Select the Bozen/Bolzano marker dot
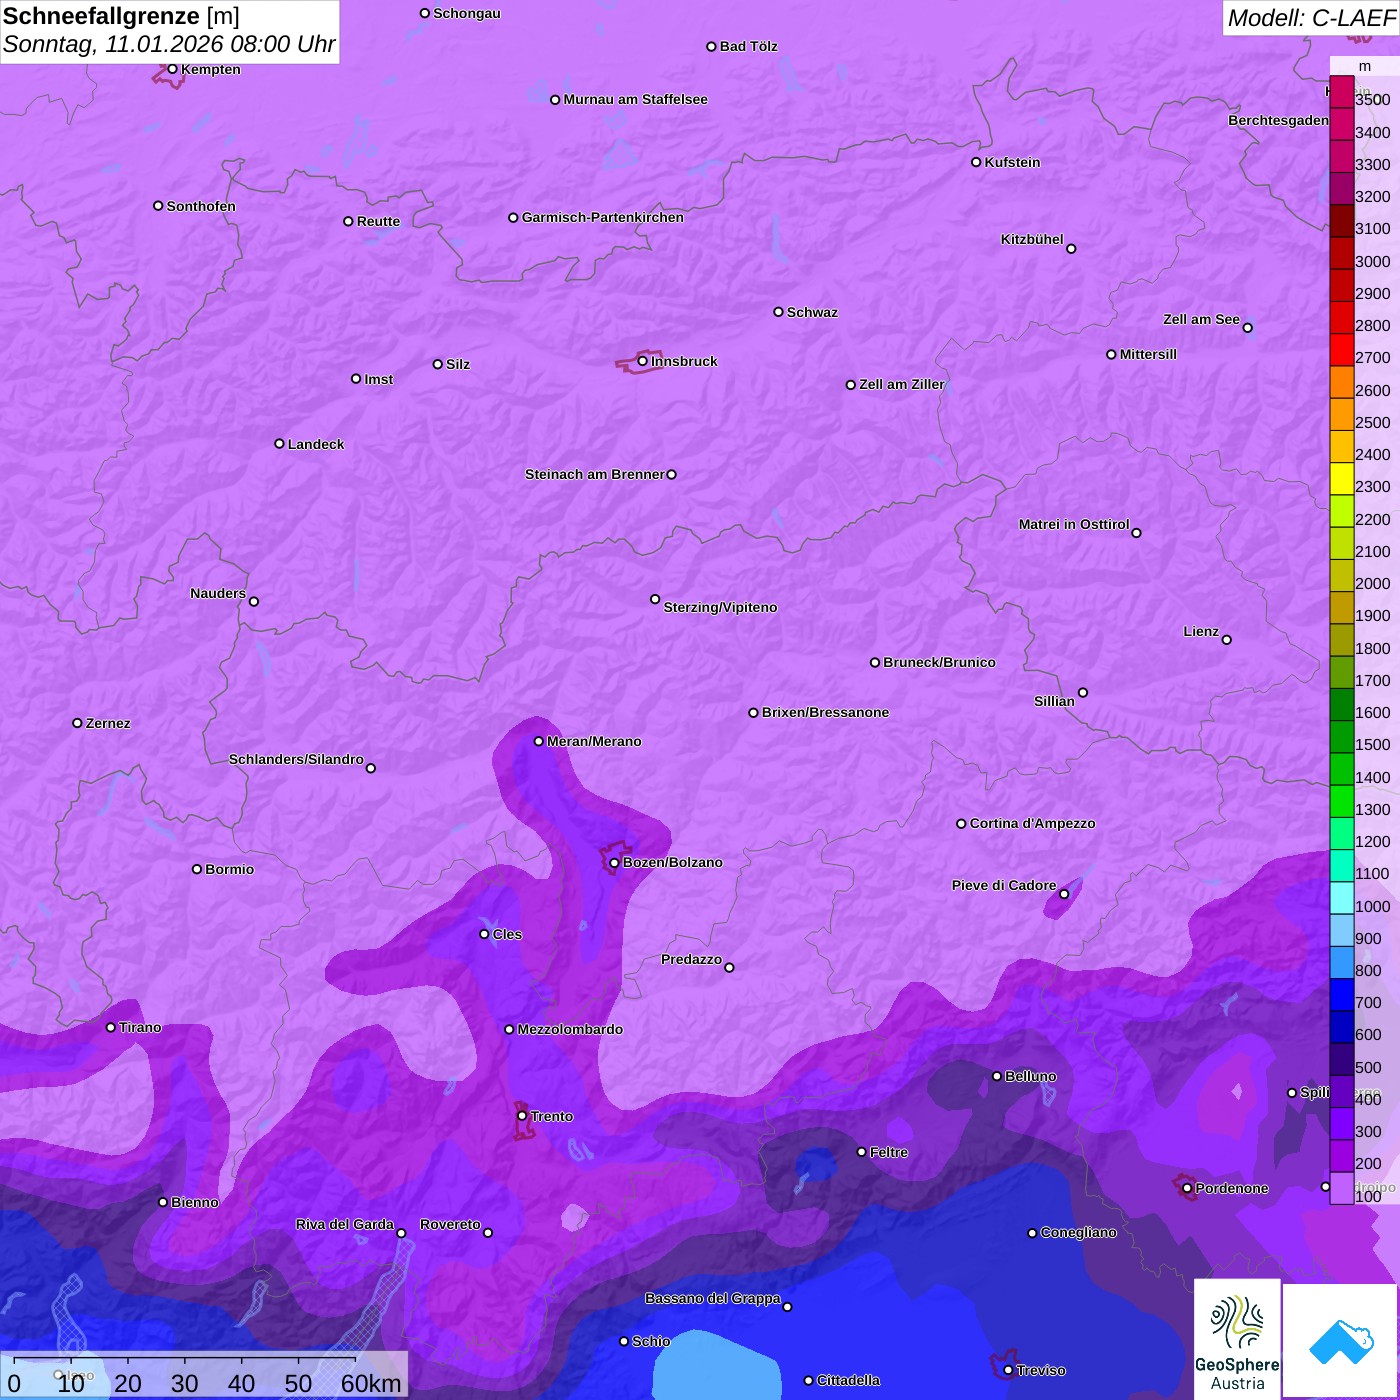 click(x=614, y=863)
